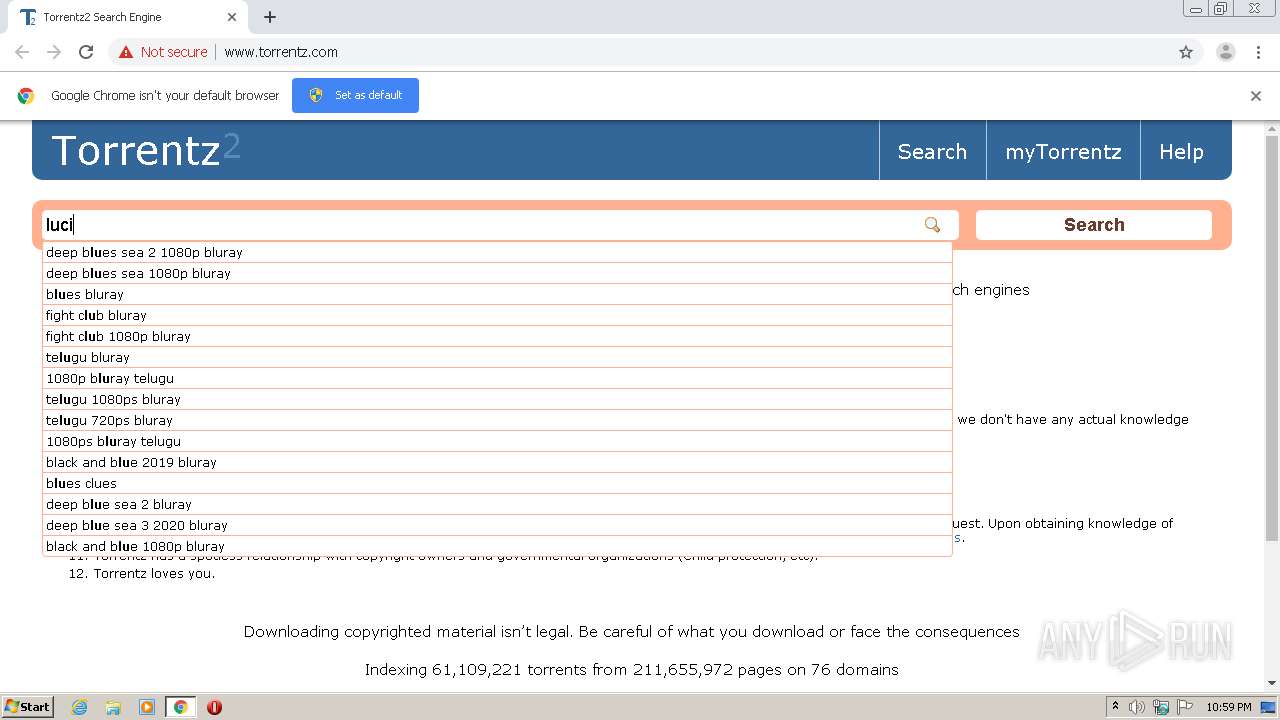Open the Chrome profile avatar

click(x=1225, y=52)
